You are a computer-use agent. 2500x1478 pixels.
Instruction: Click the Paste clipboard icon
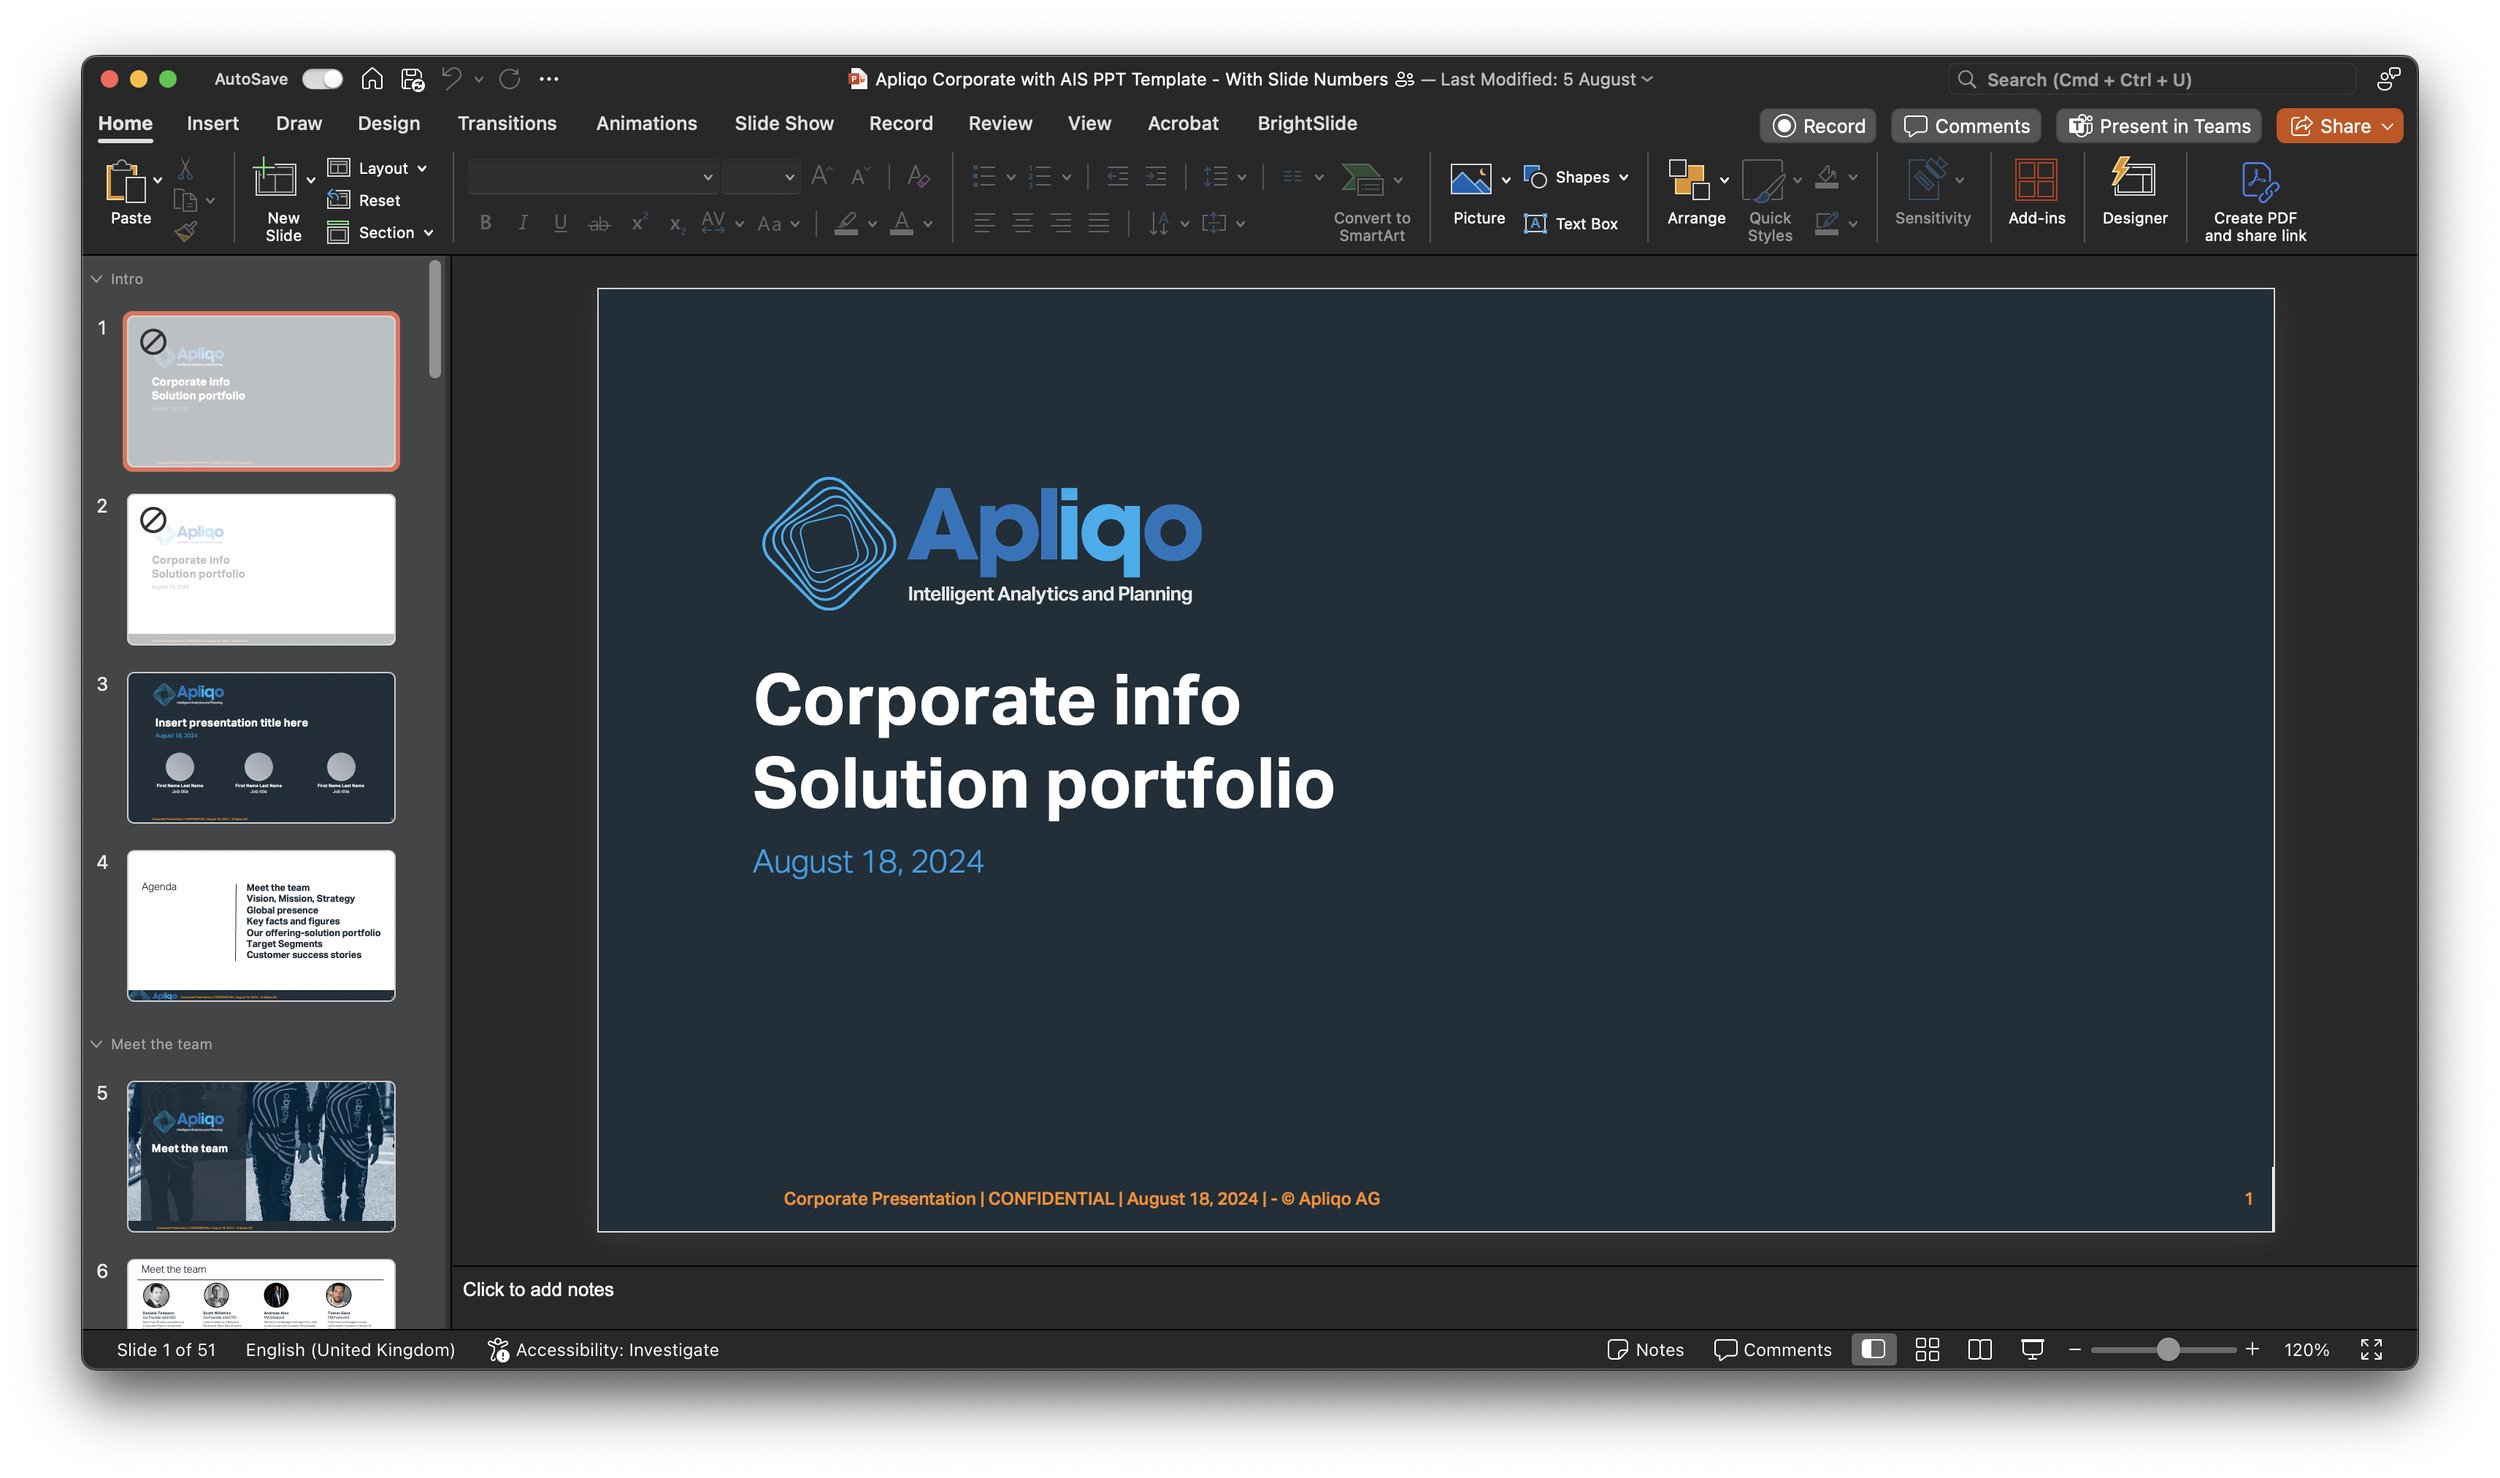click(x=126, y=182)
